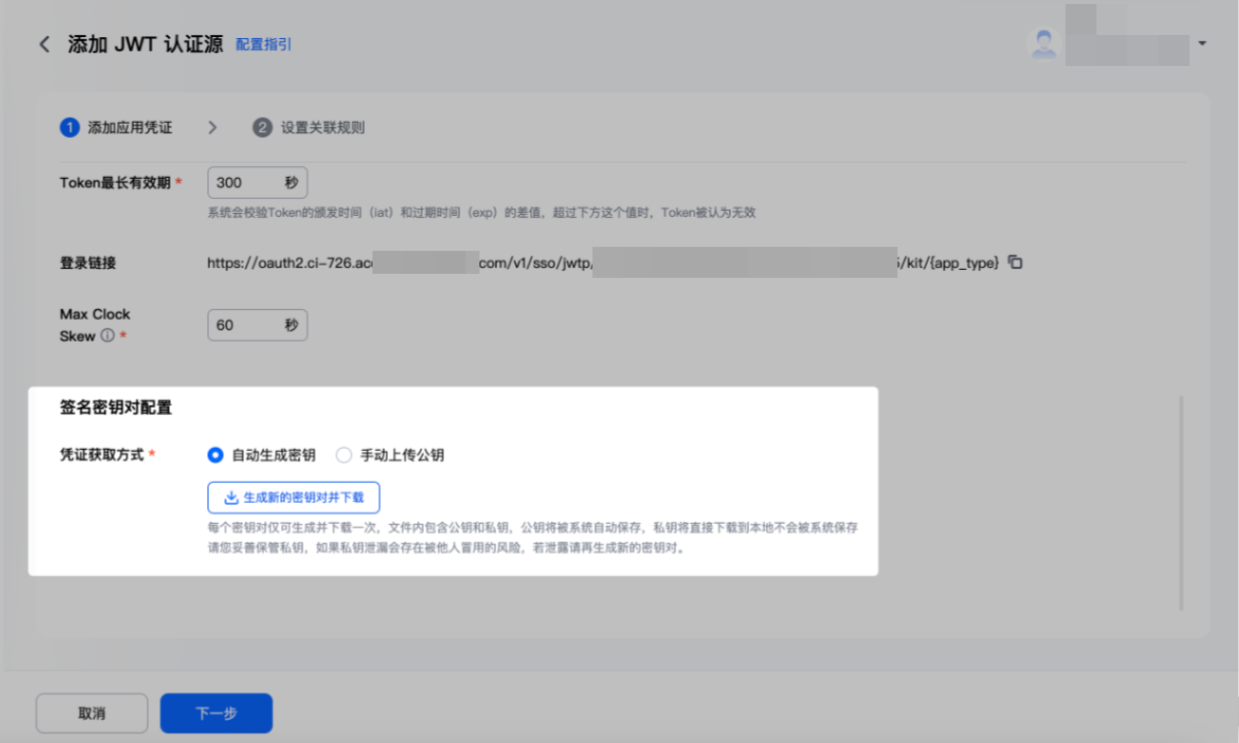Screen dimensions: 1239x743
Task: Click 生成新的密钥对并下载 button
Action: [x=294, y=497]
